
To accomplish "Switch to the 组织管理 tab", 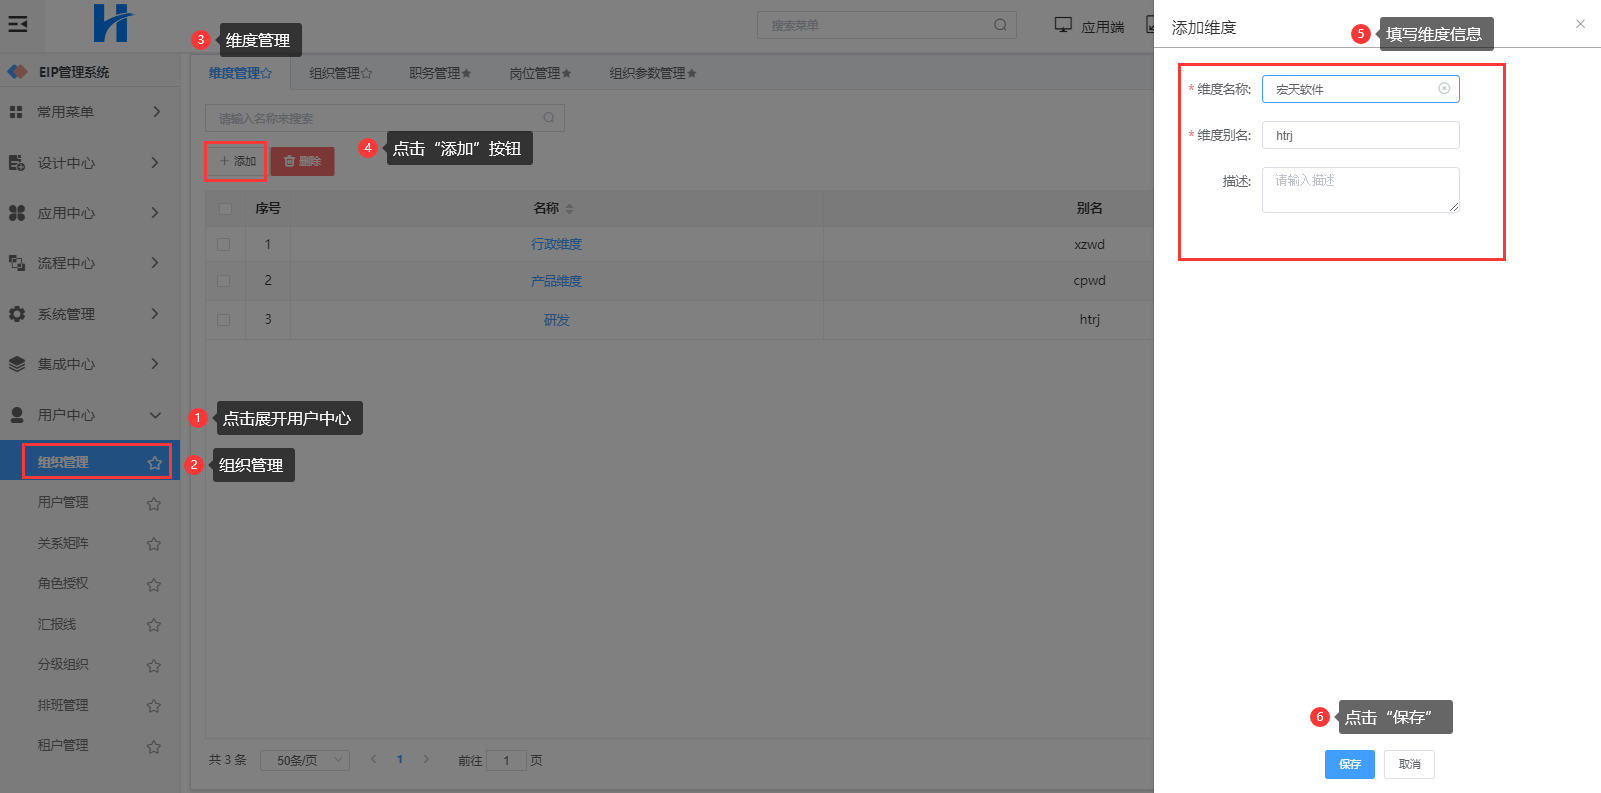I will click(x=340, y=73).
